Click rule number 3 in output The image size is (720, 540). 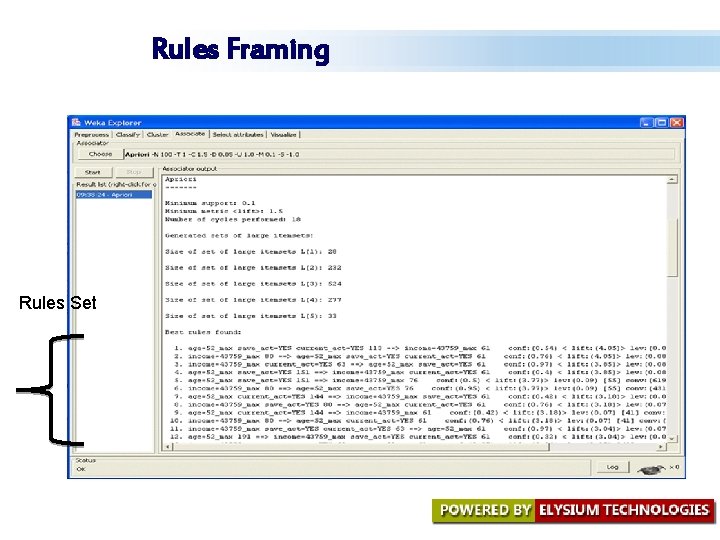420,364
